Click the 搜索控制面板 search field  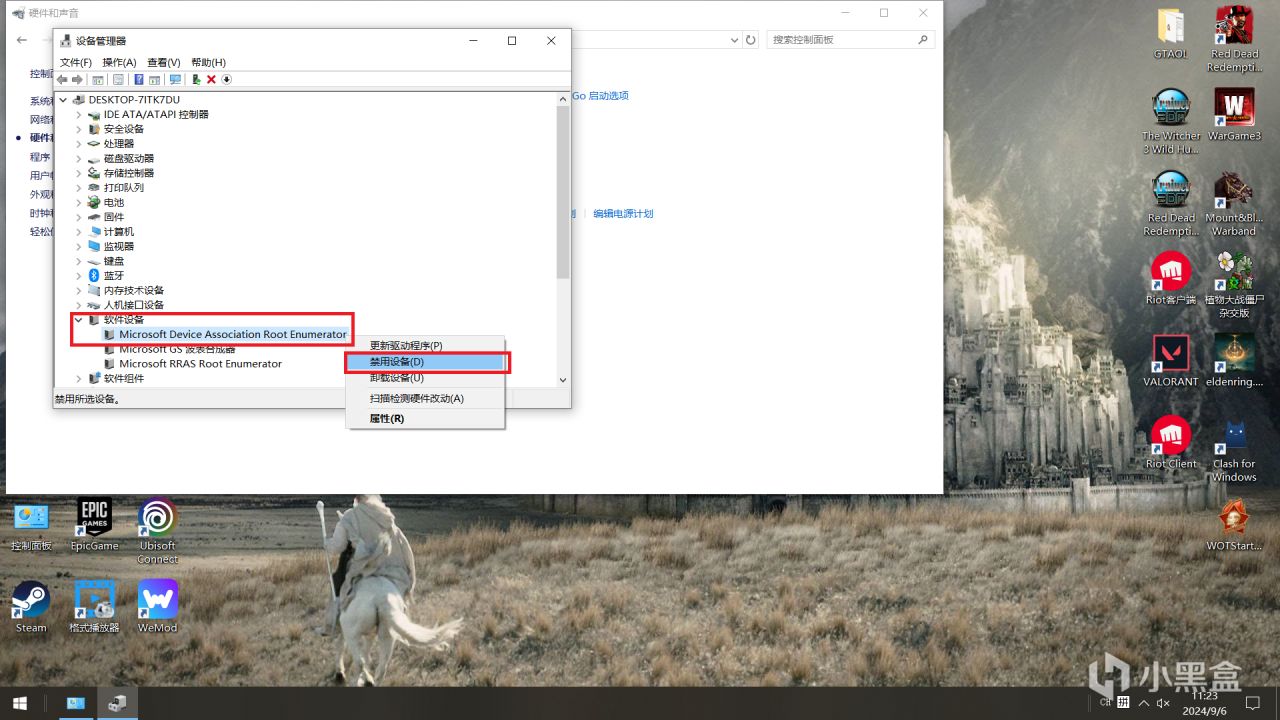[850, 40]
